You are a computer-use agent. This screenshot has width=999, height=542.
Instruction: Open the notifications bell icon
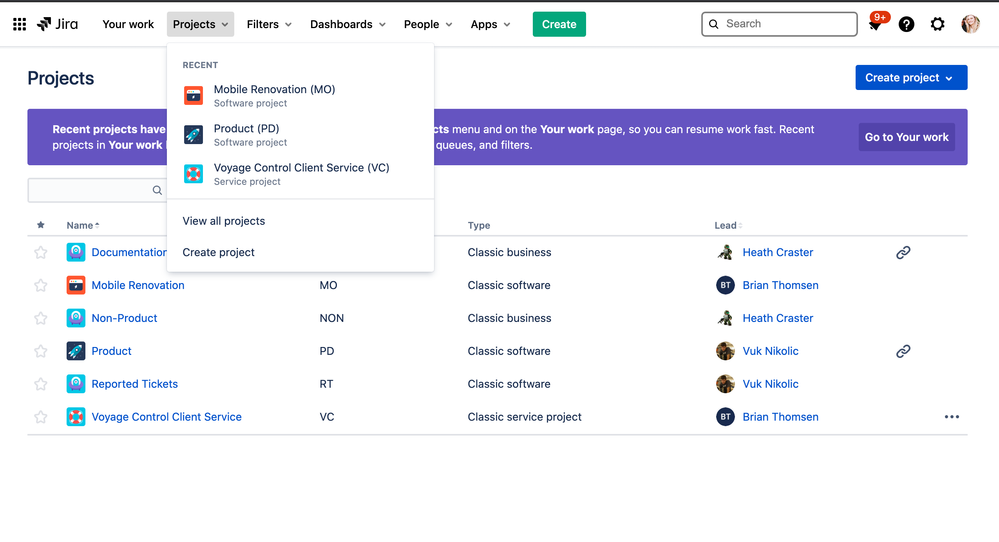coord(875,25)
